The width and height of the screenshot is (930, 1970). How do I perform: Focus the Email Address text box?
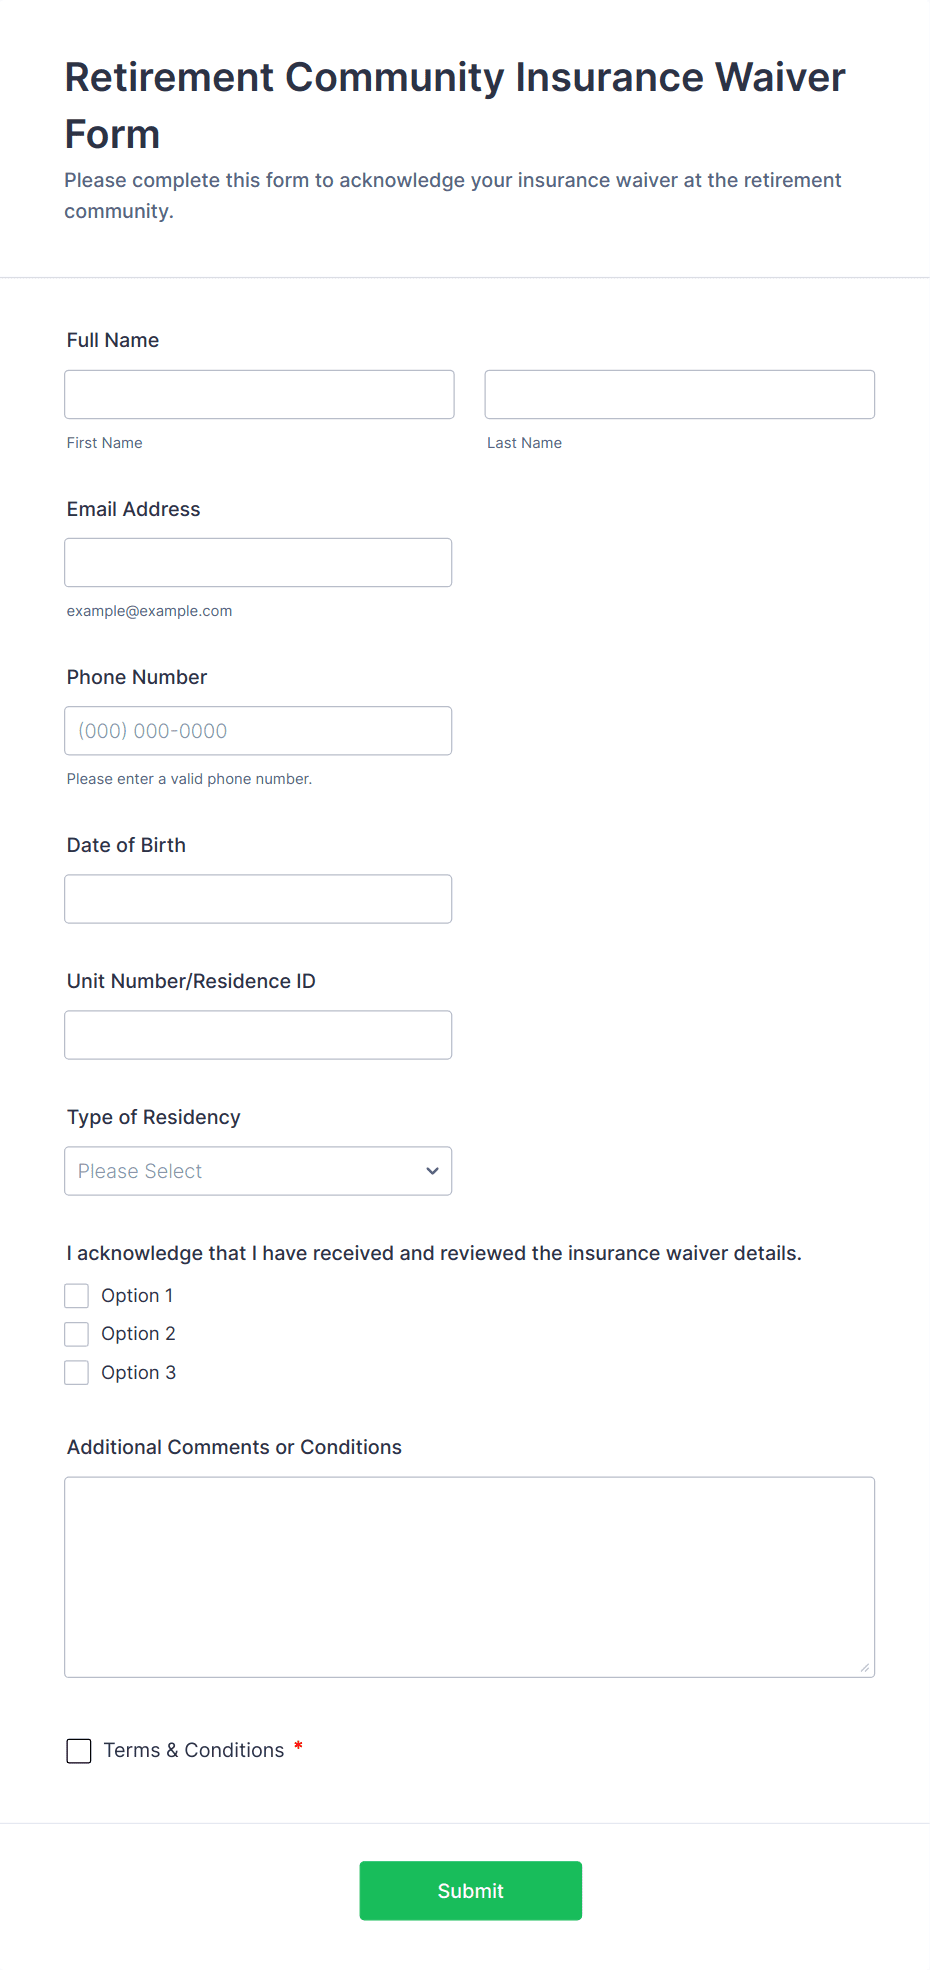coord(258,563)
